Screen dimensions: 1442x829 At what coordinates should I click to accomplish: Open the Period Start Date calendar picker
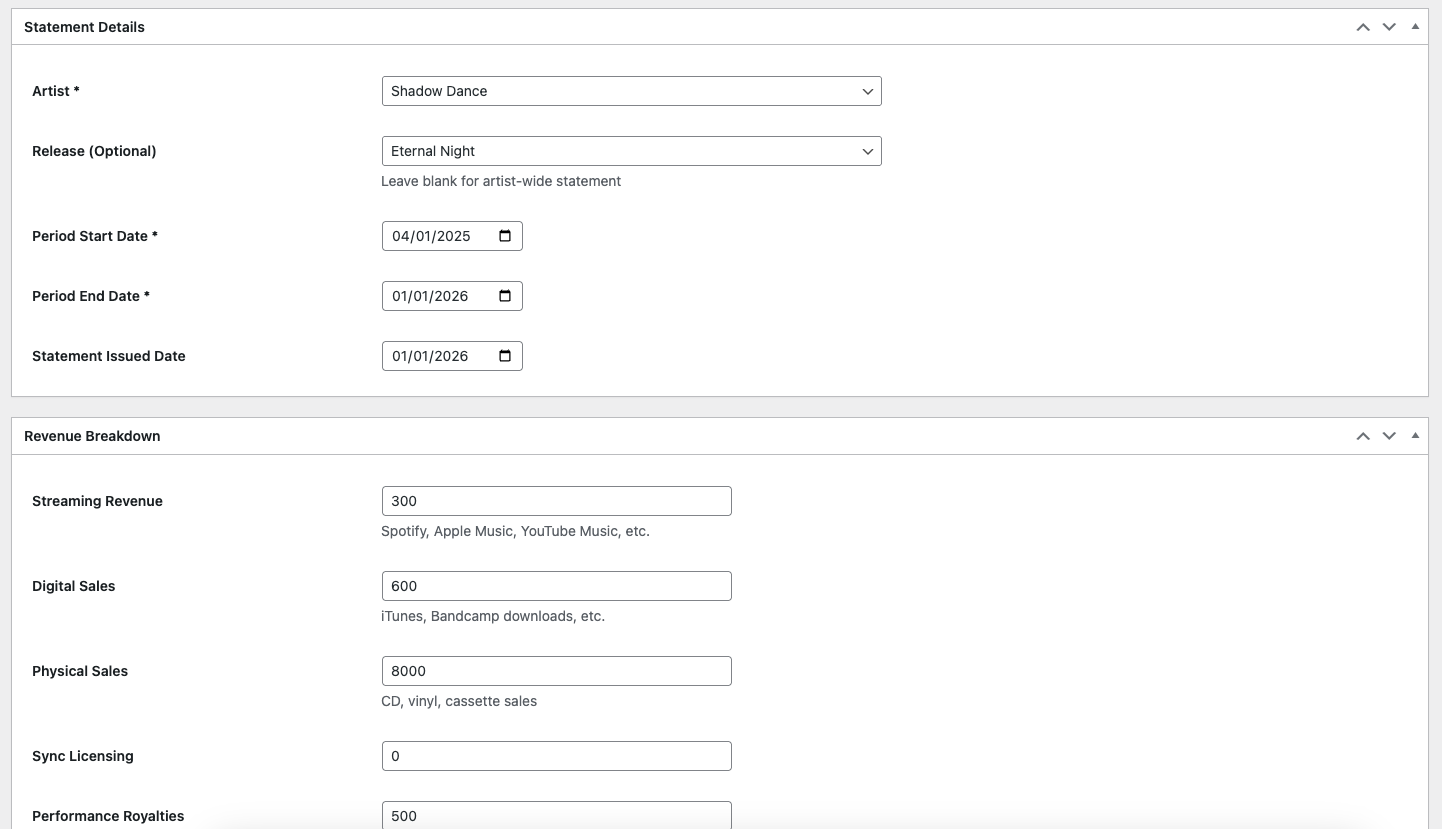point(505,235)
